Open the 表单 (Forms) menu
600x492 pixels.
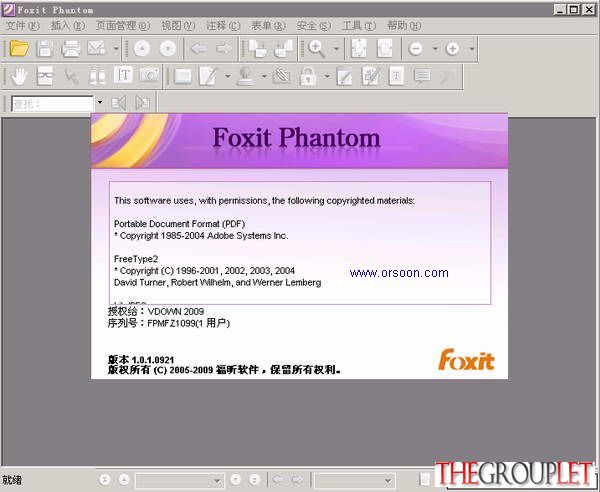pos(268,26)
